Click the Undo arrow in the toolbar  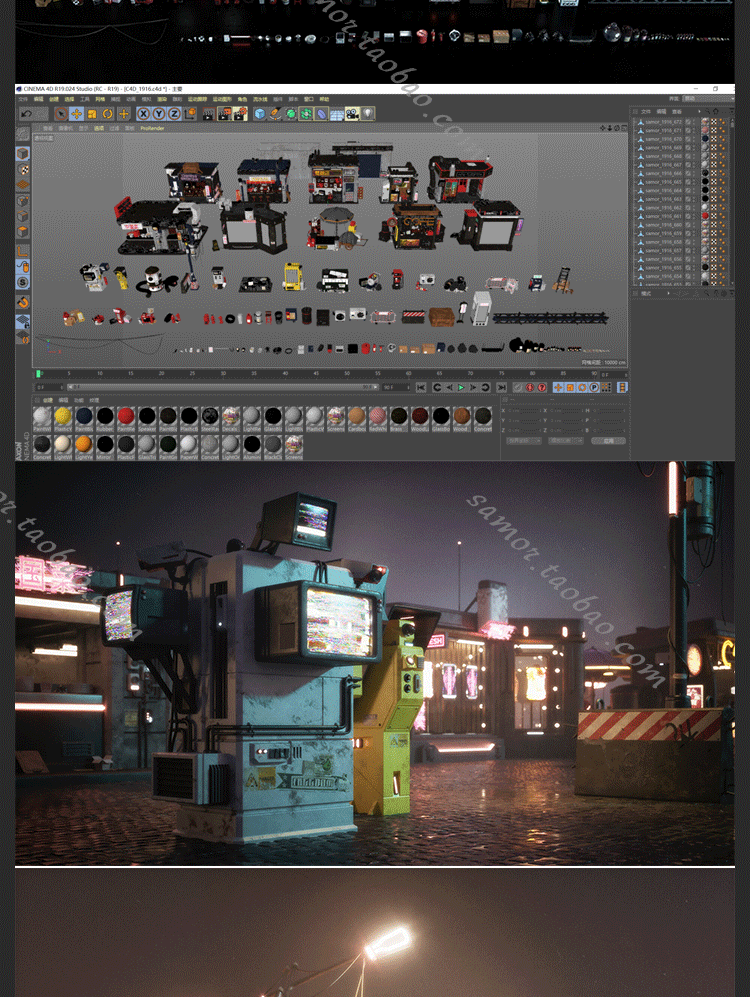(x=27, y=114)
